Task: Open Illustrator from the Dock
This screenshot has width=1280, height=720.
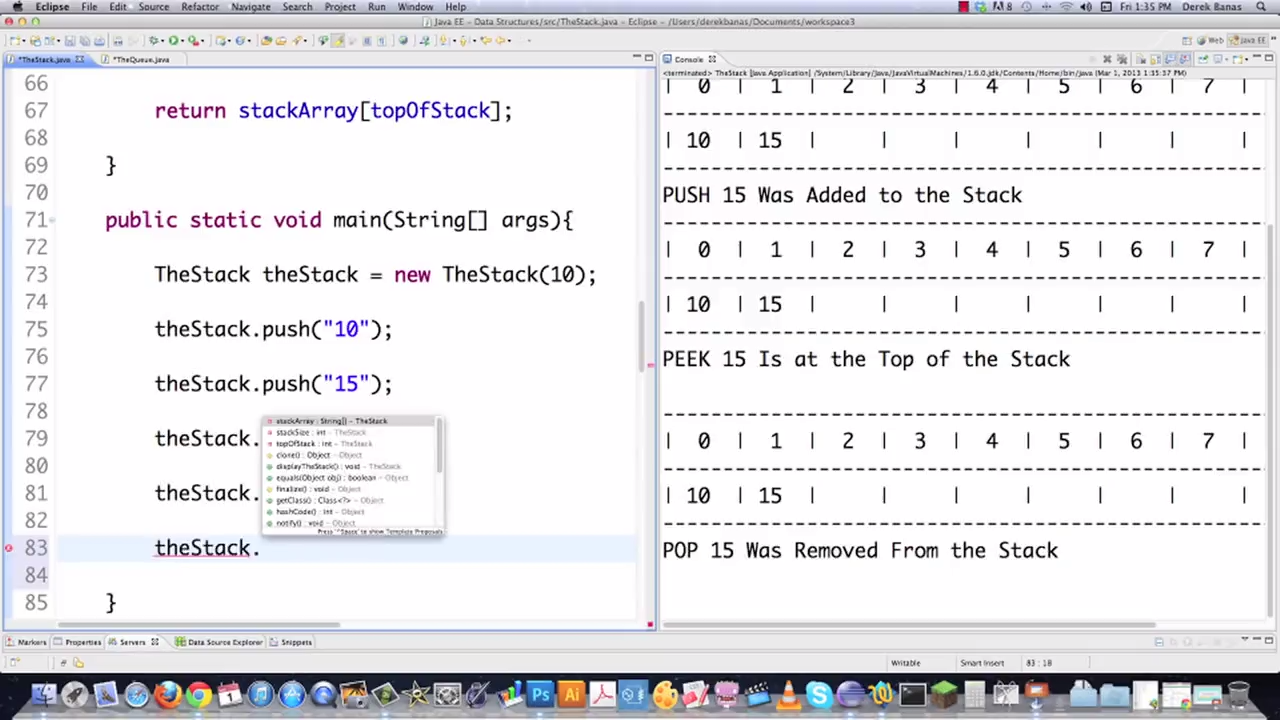Action: (x=571, y=694)
